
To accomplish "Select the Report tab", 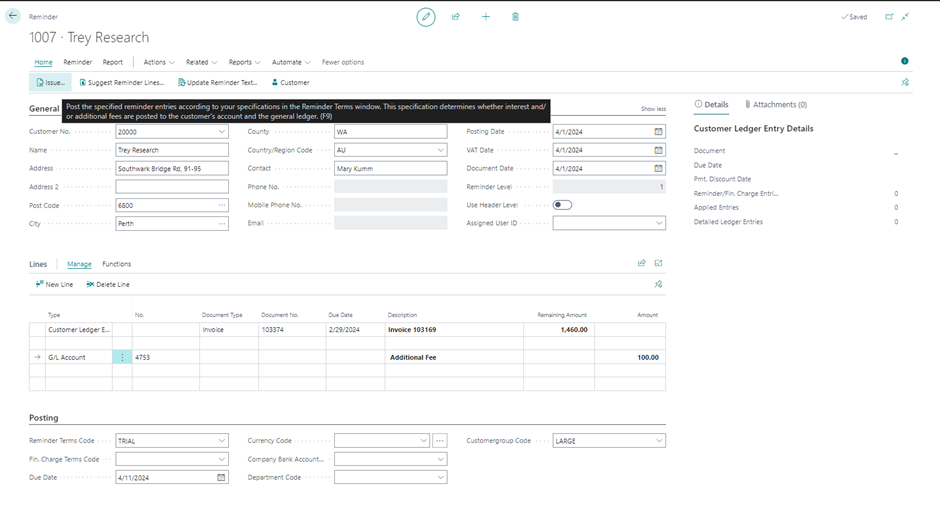I will [x=113, y=62].
